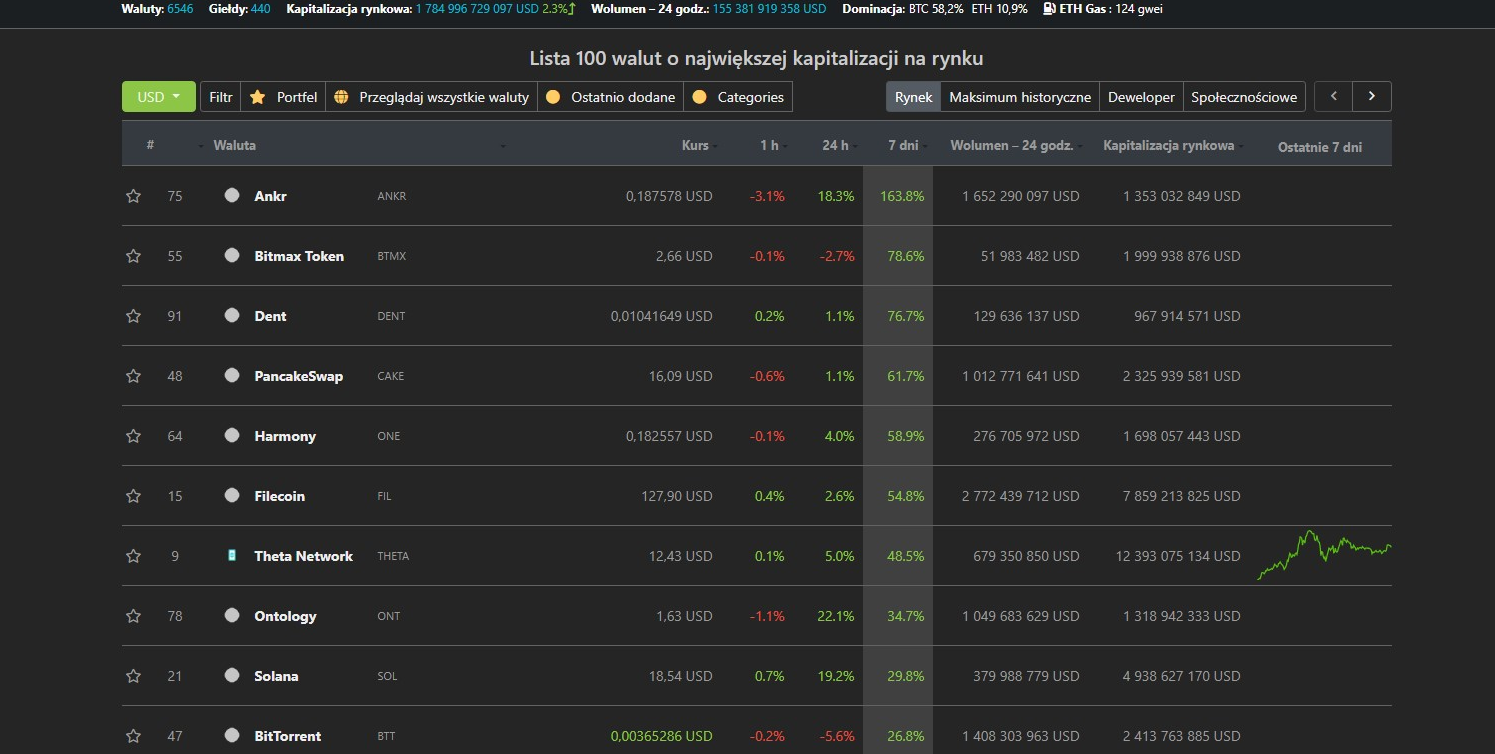
Task: Click Przeglądaj wszystkie waluty button
Action: click(x=431, y=97)
